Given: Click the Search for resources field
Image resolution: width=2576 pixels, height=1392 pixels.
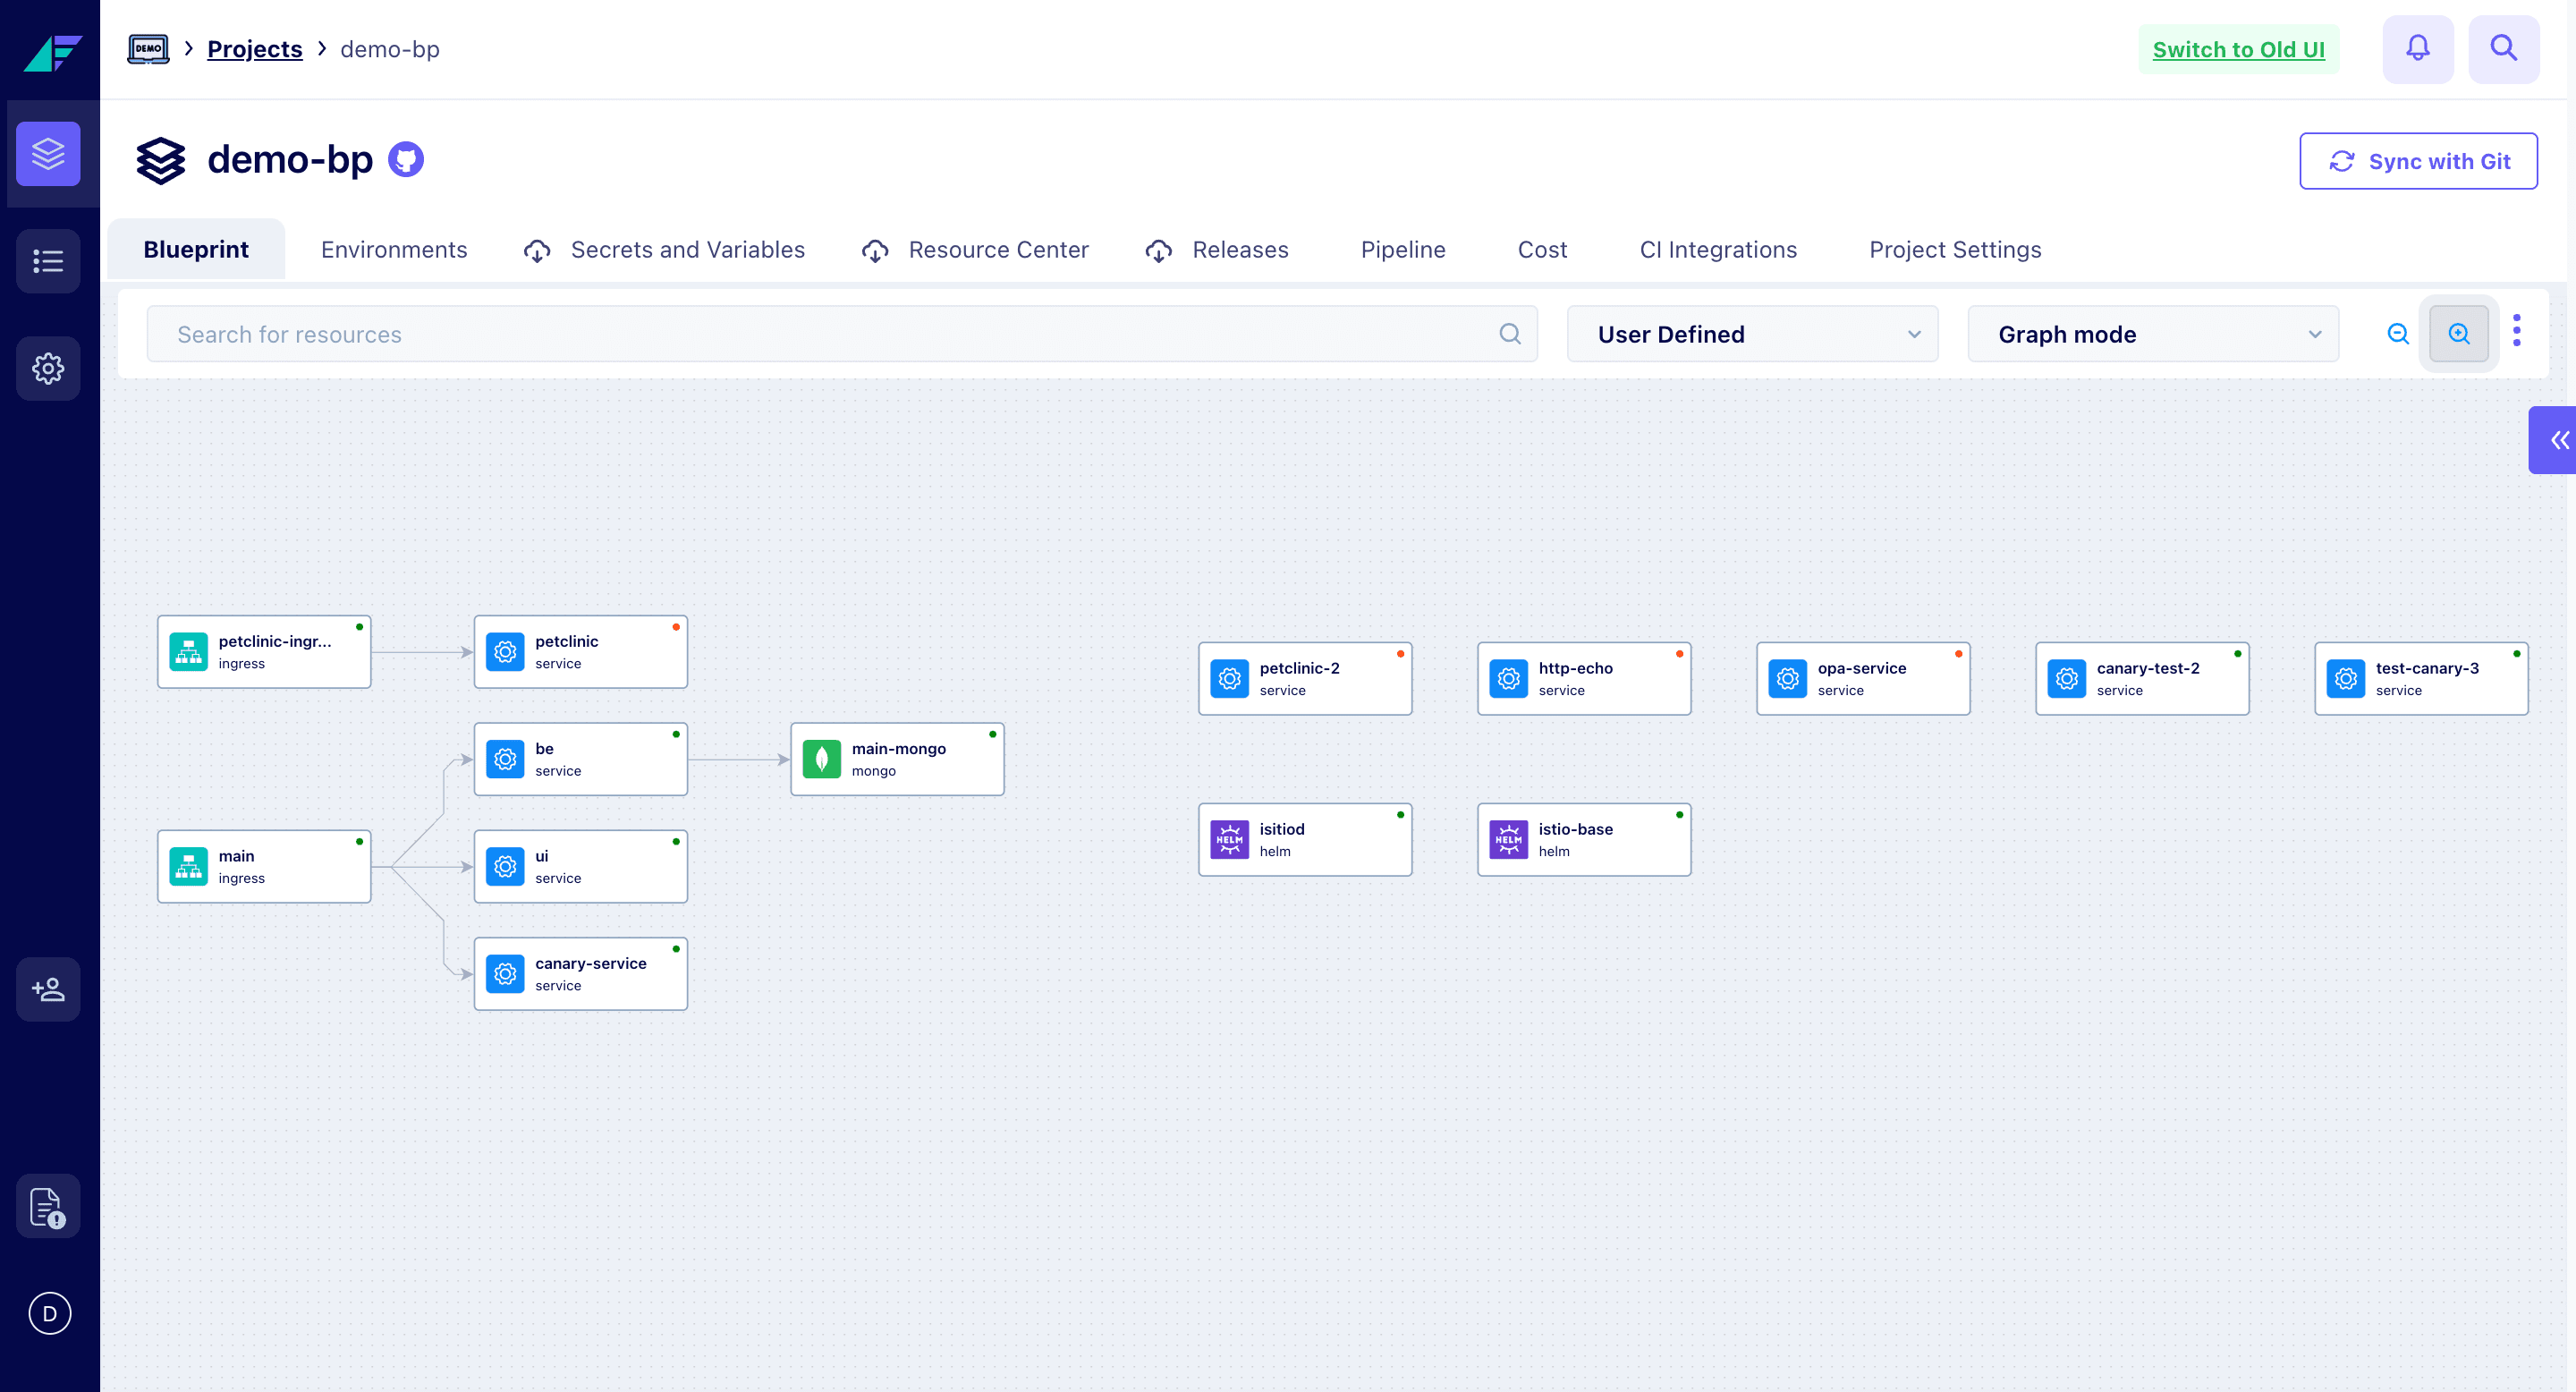Looking at the screenshot, I should point(830,334).
